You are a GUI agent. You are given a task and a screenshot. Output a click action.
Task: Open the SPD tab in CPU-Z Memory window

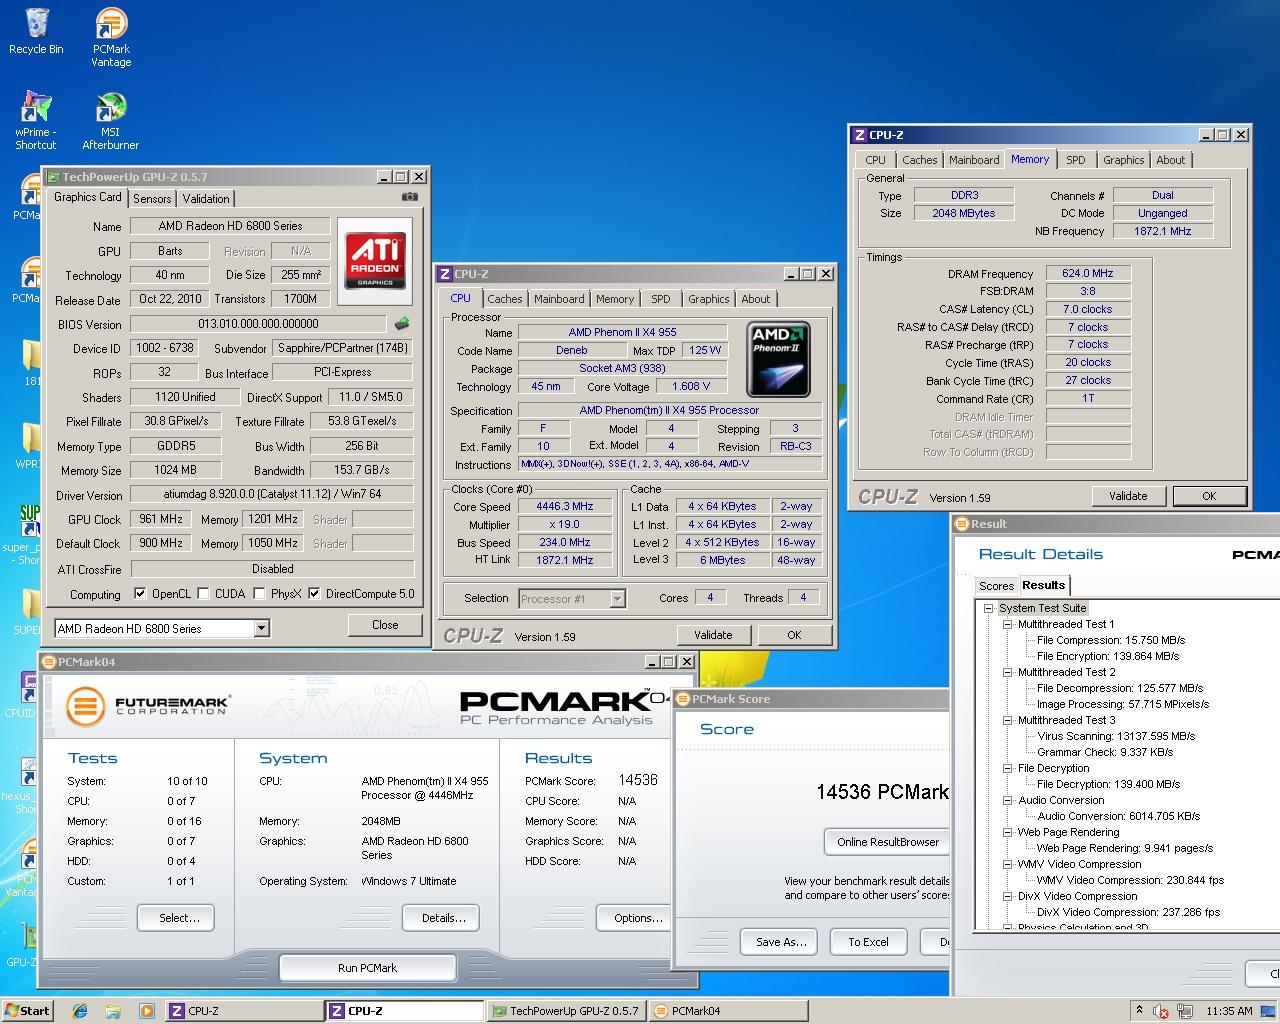pos(1076,160)
